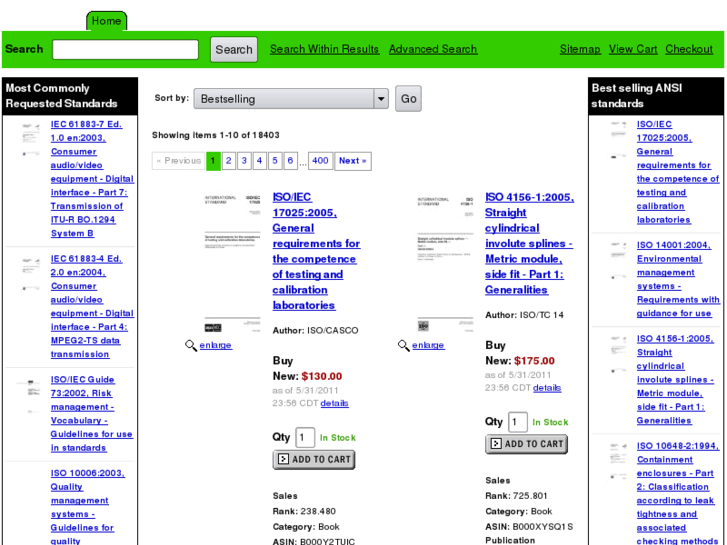Open price details link for $175.00 item

click(x=547, y=388)
